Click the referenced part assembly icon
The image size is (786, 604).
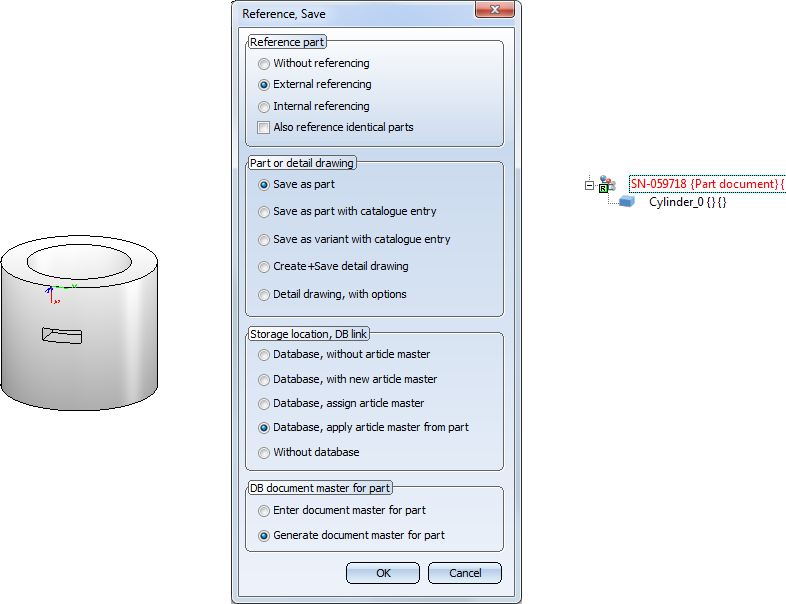click(x=607, y=184)
